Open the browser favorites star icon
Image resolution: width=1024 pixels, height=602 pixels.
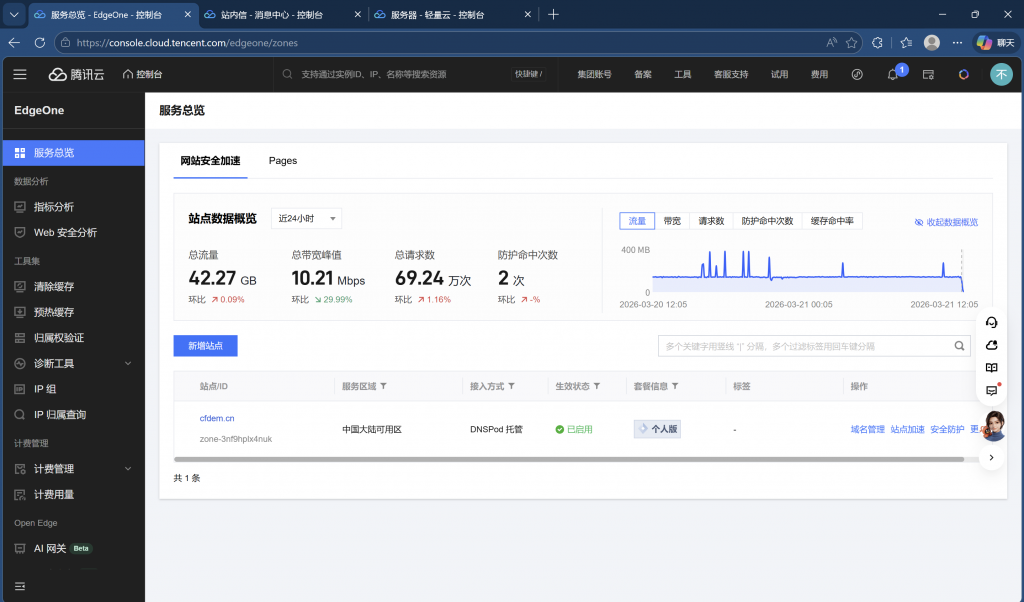pos(851,43)
